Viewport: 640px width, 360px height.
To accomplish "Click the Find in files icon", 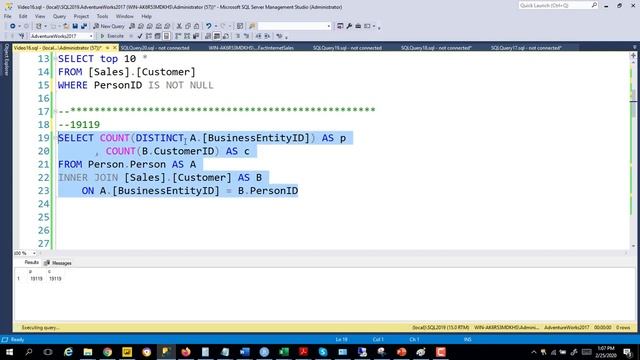I will 252,26.
